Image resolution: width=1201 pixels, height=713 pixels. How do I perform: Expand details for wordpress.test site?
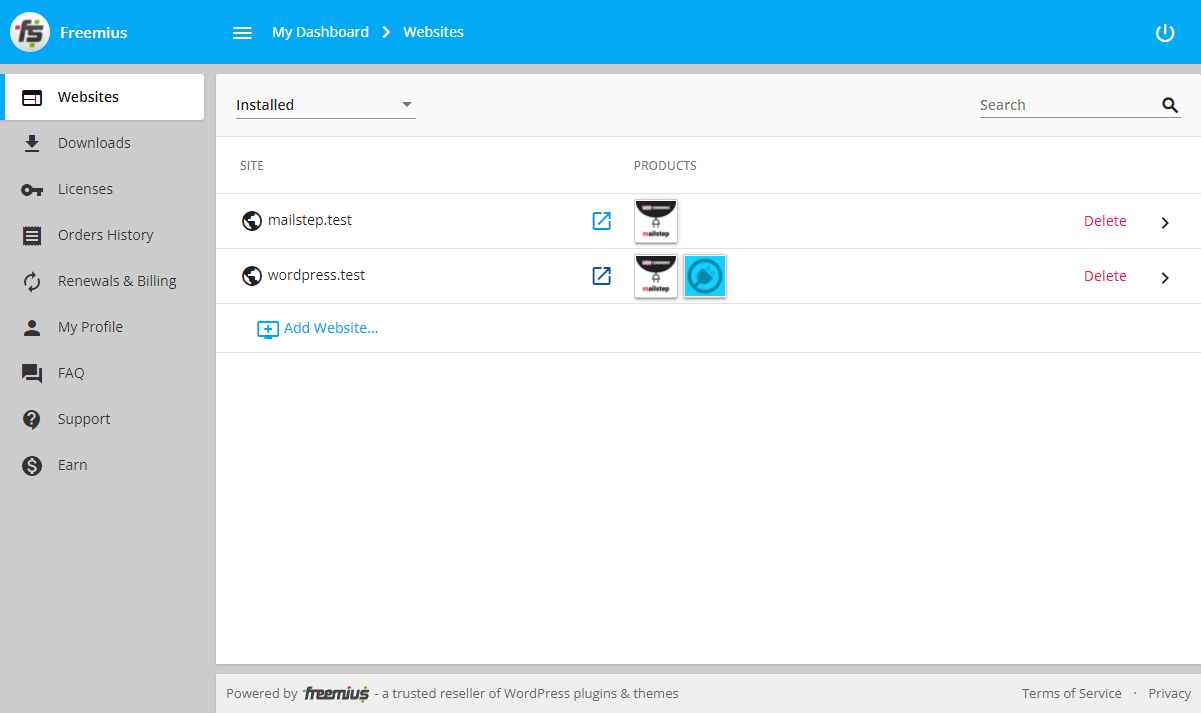[x=1164, y=276]
